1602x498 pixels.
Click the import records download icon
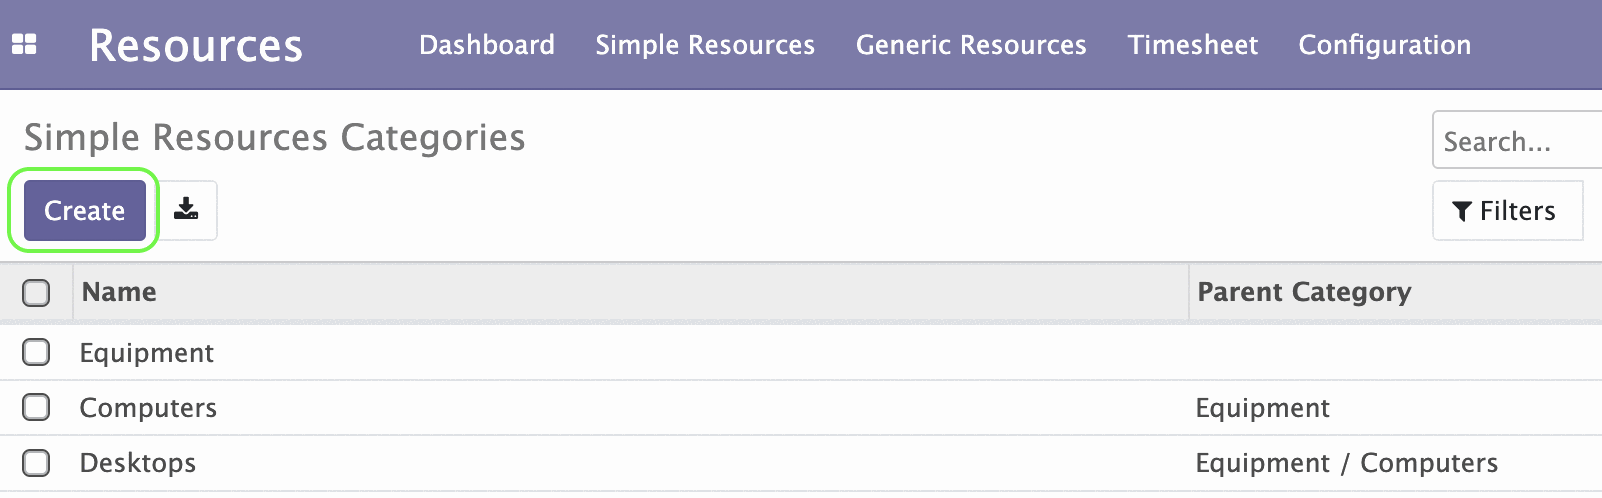[x=186, y=210]
